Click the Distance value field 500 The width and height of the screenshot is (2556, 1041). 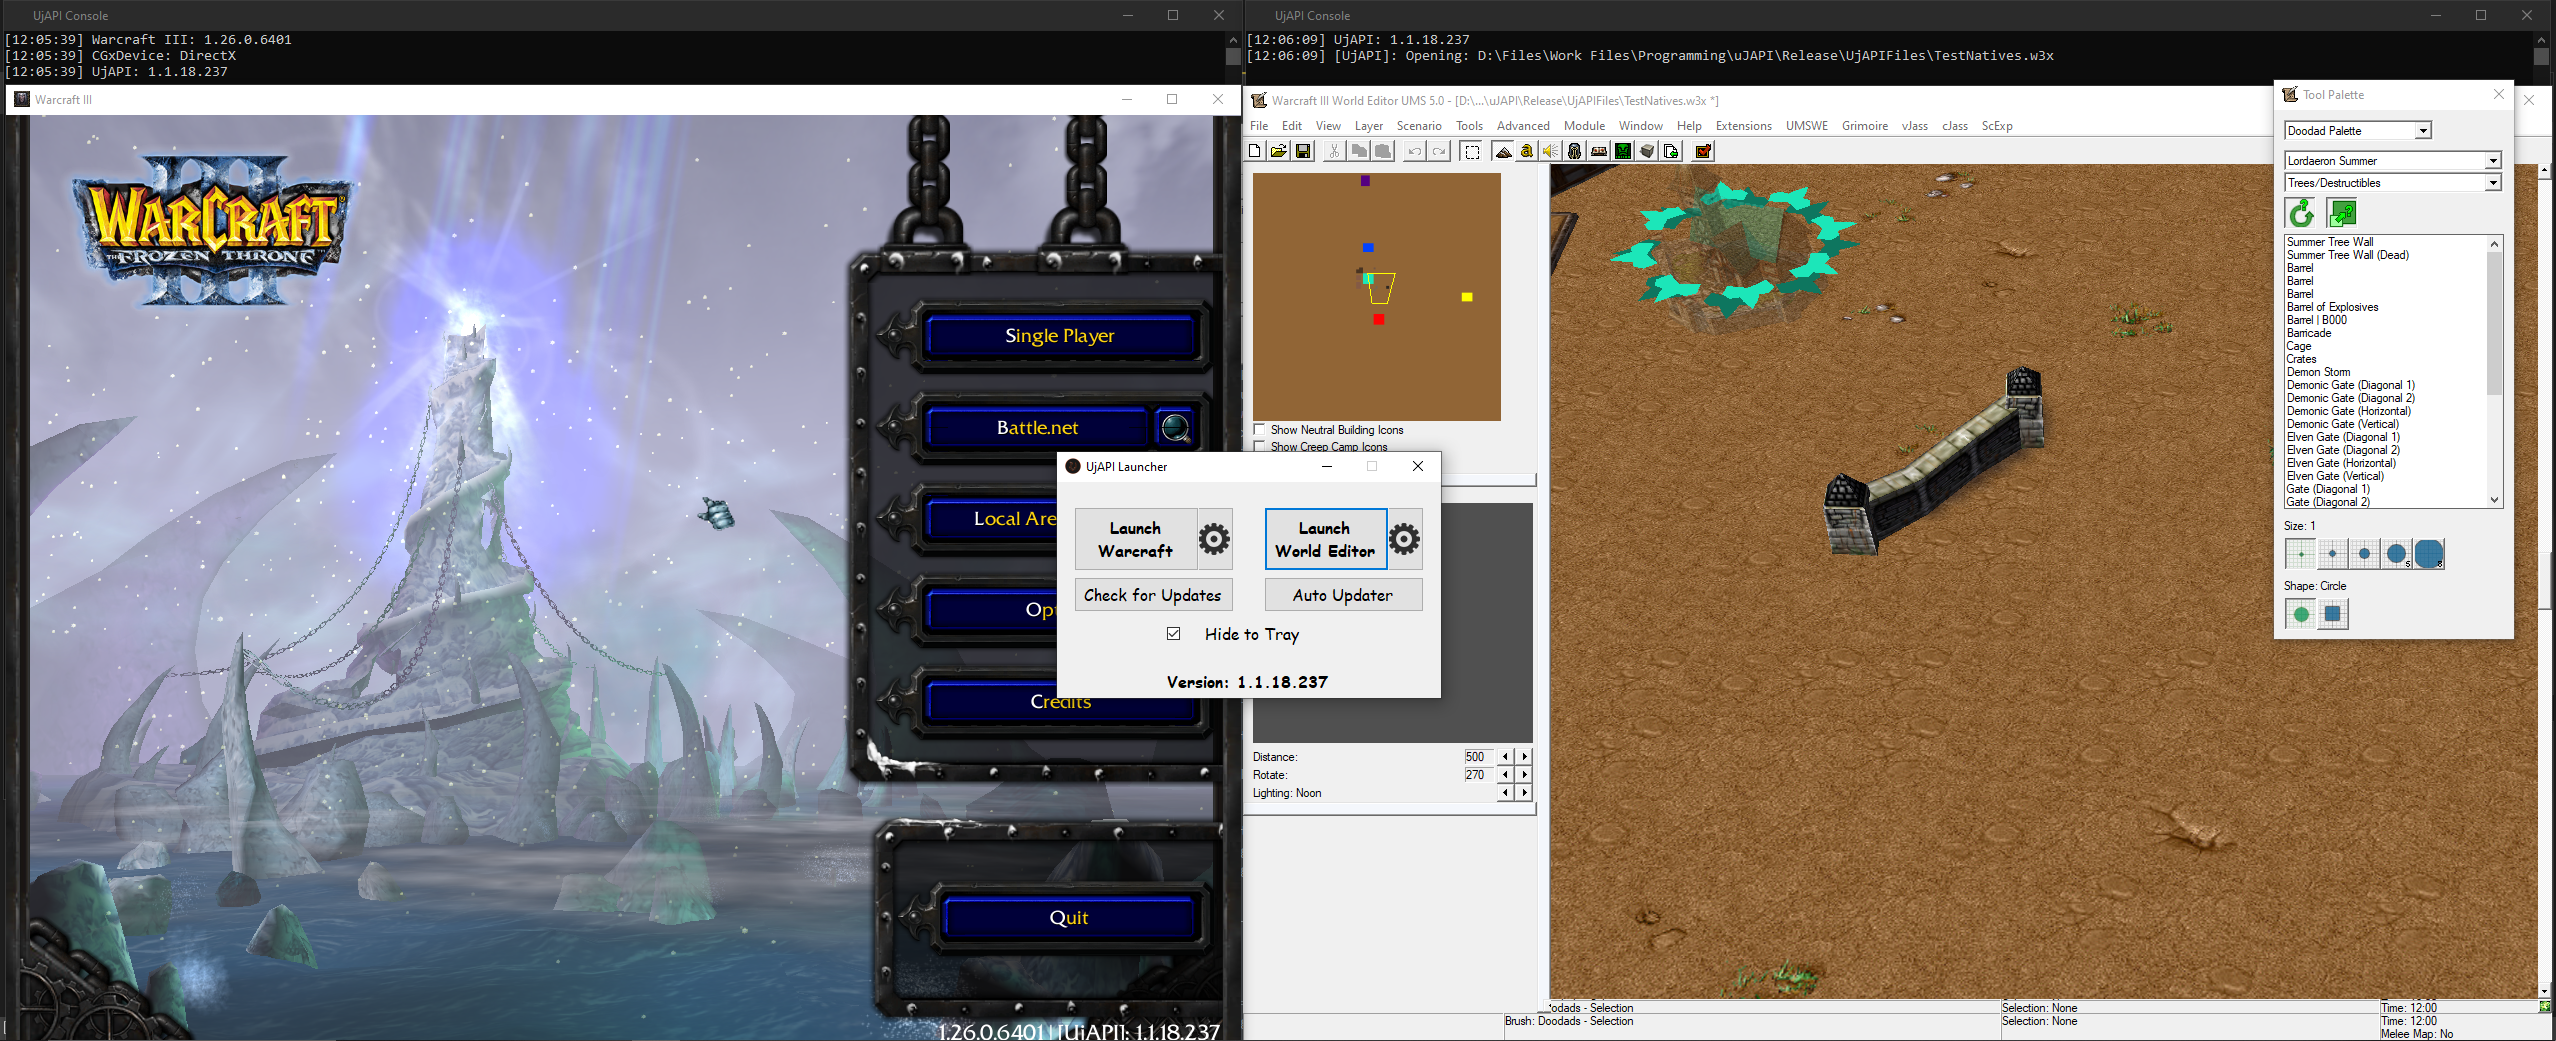[1479, 757]
